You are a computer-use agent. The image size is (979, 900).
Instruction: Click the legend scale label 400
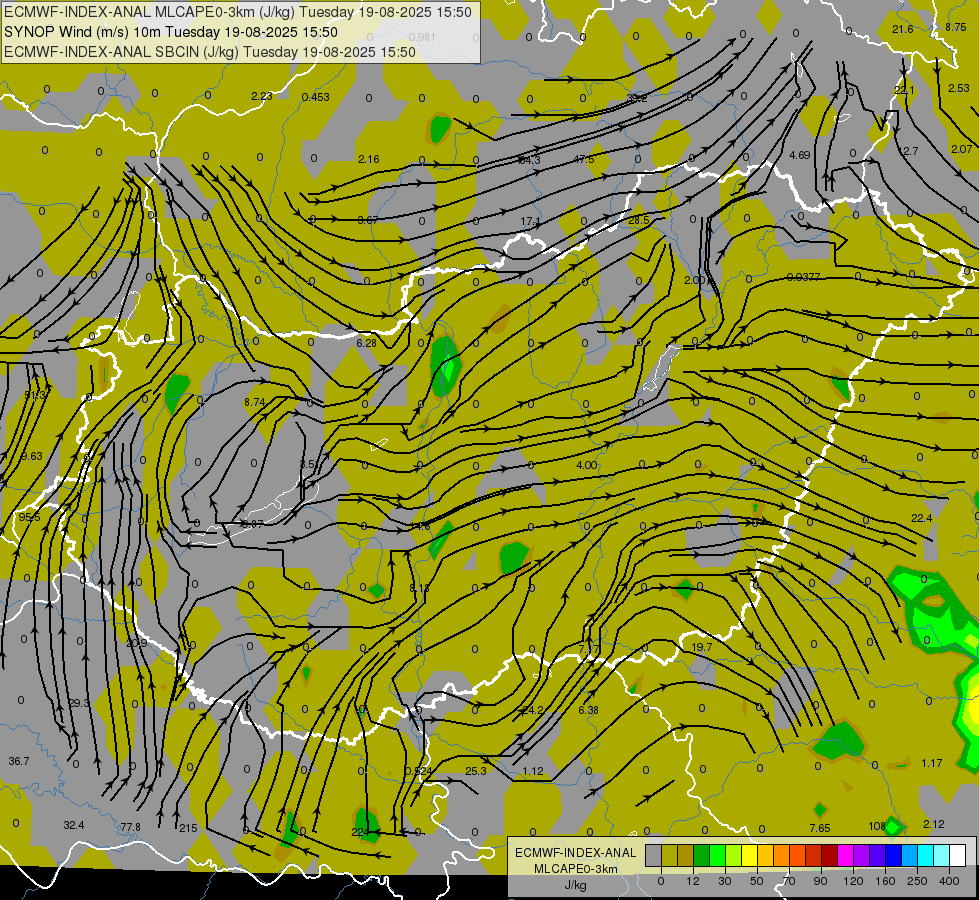(x=949, y=881)
